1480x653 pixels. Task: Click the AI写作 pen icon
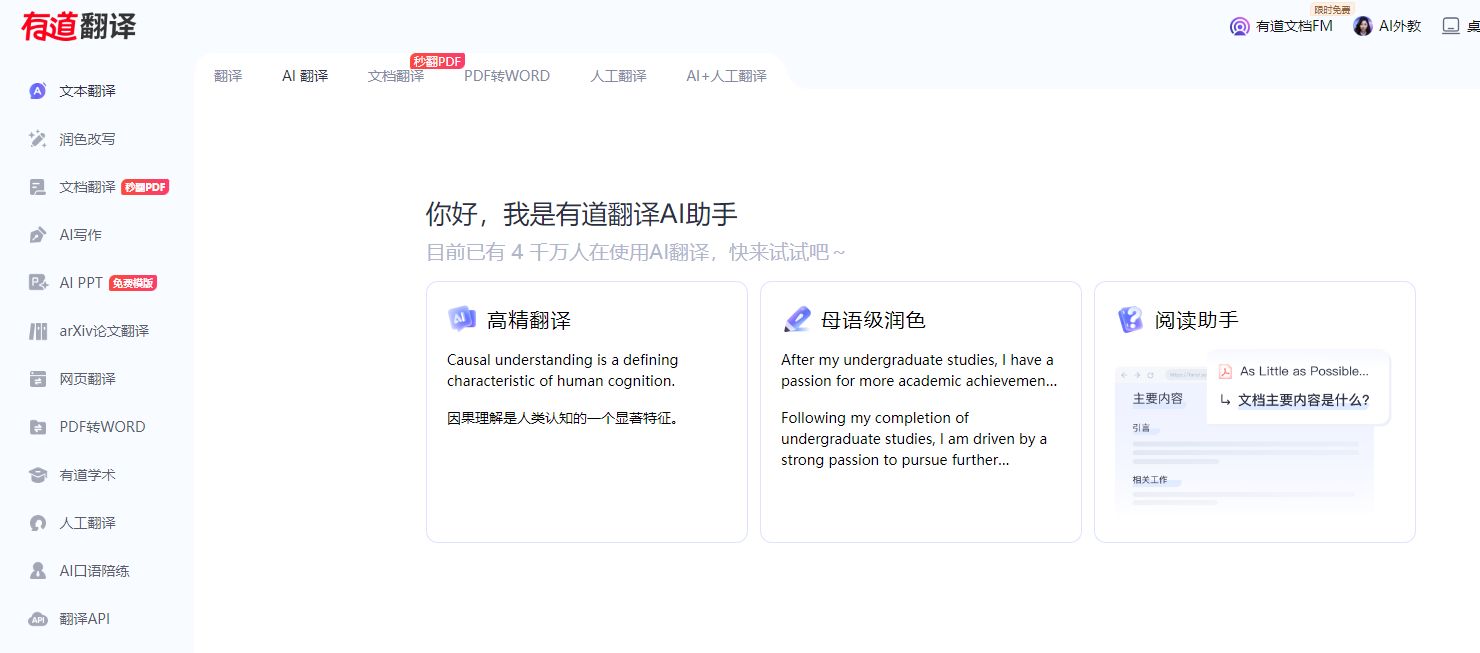pos(38,235)
